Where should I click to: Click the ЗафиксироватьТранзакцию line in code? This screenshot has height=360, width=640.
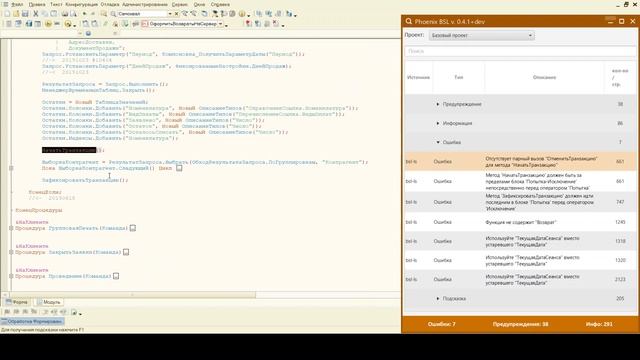pos(85,180)
